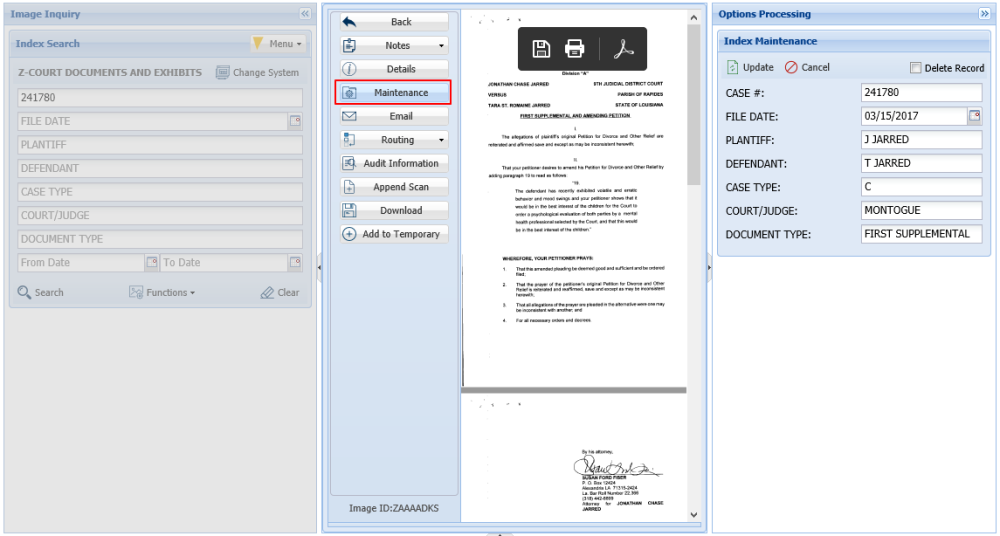Click Audit Information
Viewport: 1000px width, 536px height.
click(x=394, y=163)
